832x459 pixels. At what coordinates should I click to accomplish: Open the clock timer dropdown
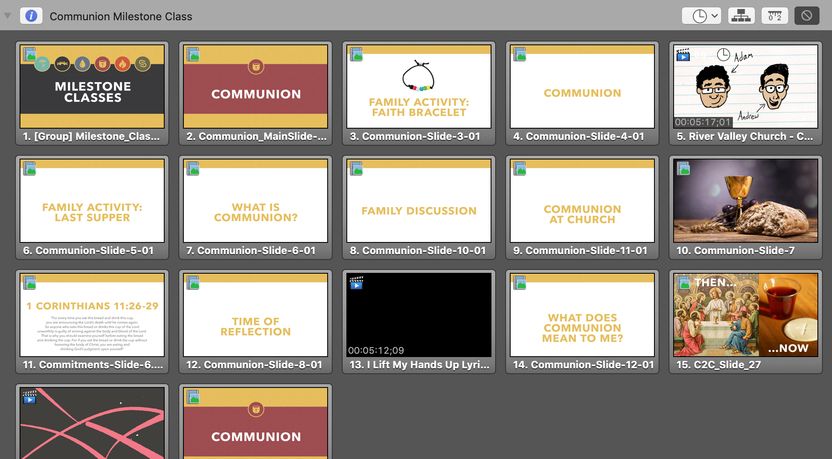[701, 16]
